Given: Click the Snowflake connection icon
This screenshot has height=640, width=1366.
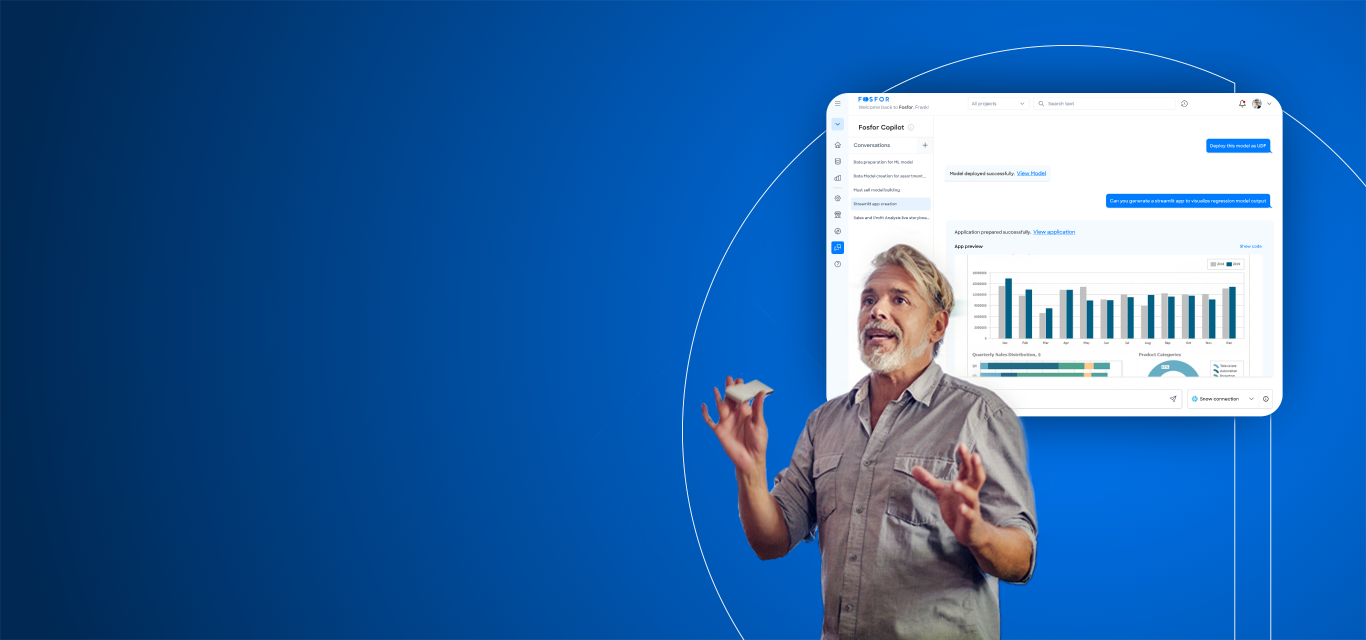Looking at the screenshot, I should (1194, 399).
